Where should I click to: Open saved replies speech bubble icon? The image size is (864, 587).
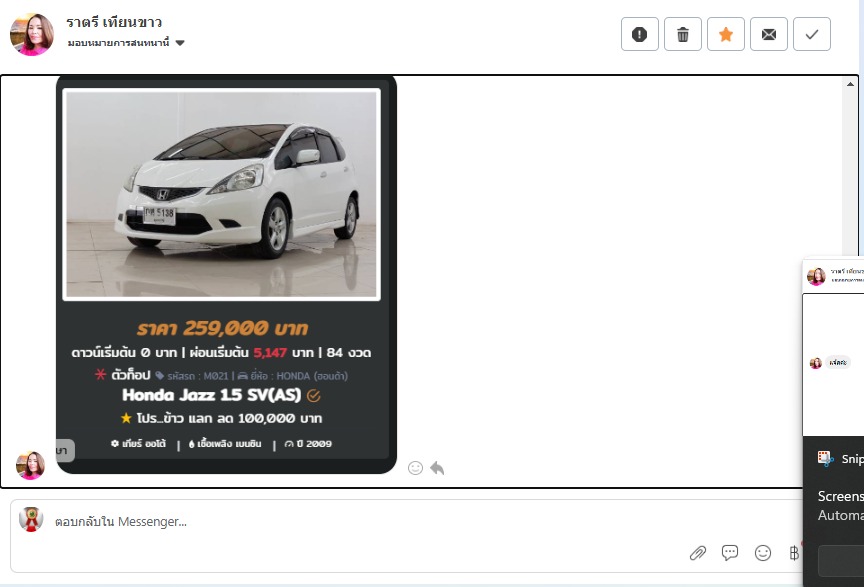tap(730, 553)
